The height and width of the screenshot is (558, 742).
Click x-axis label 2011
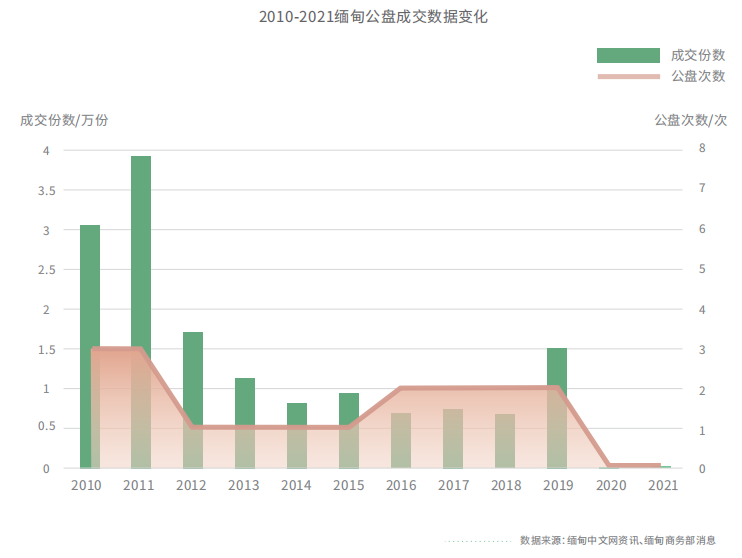point(139,486)
